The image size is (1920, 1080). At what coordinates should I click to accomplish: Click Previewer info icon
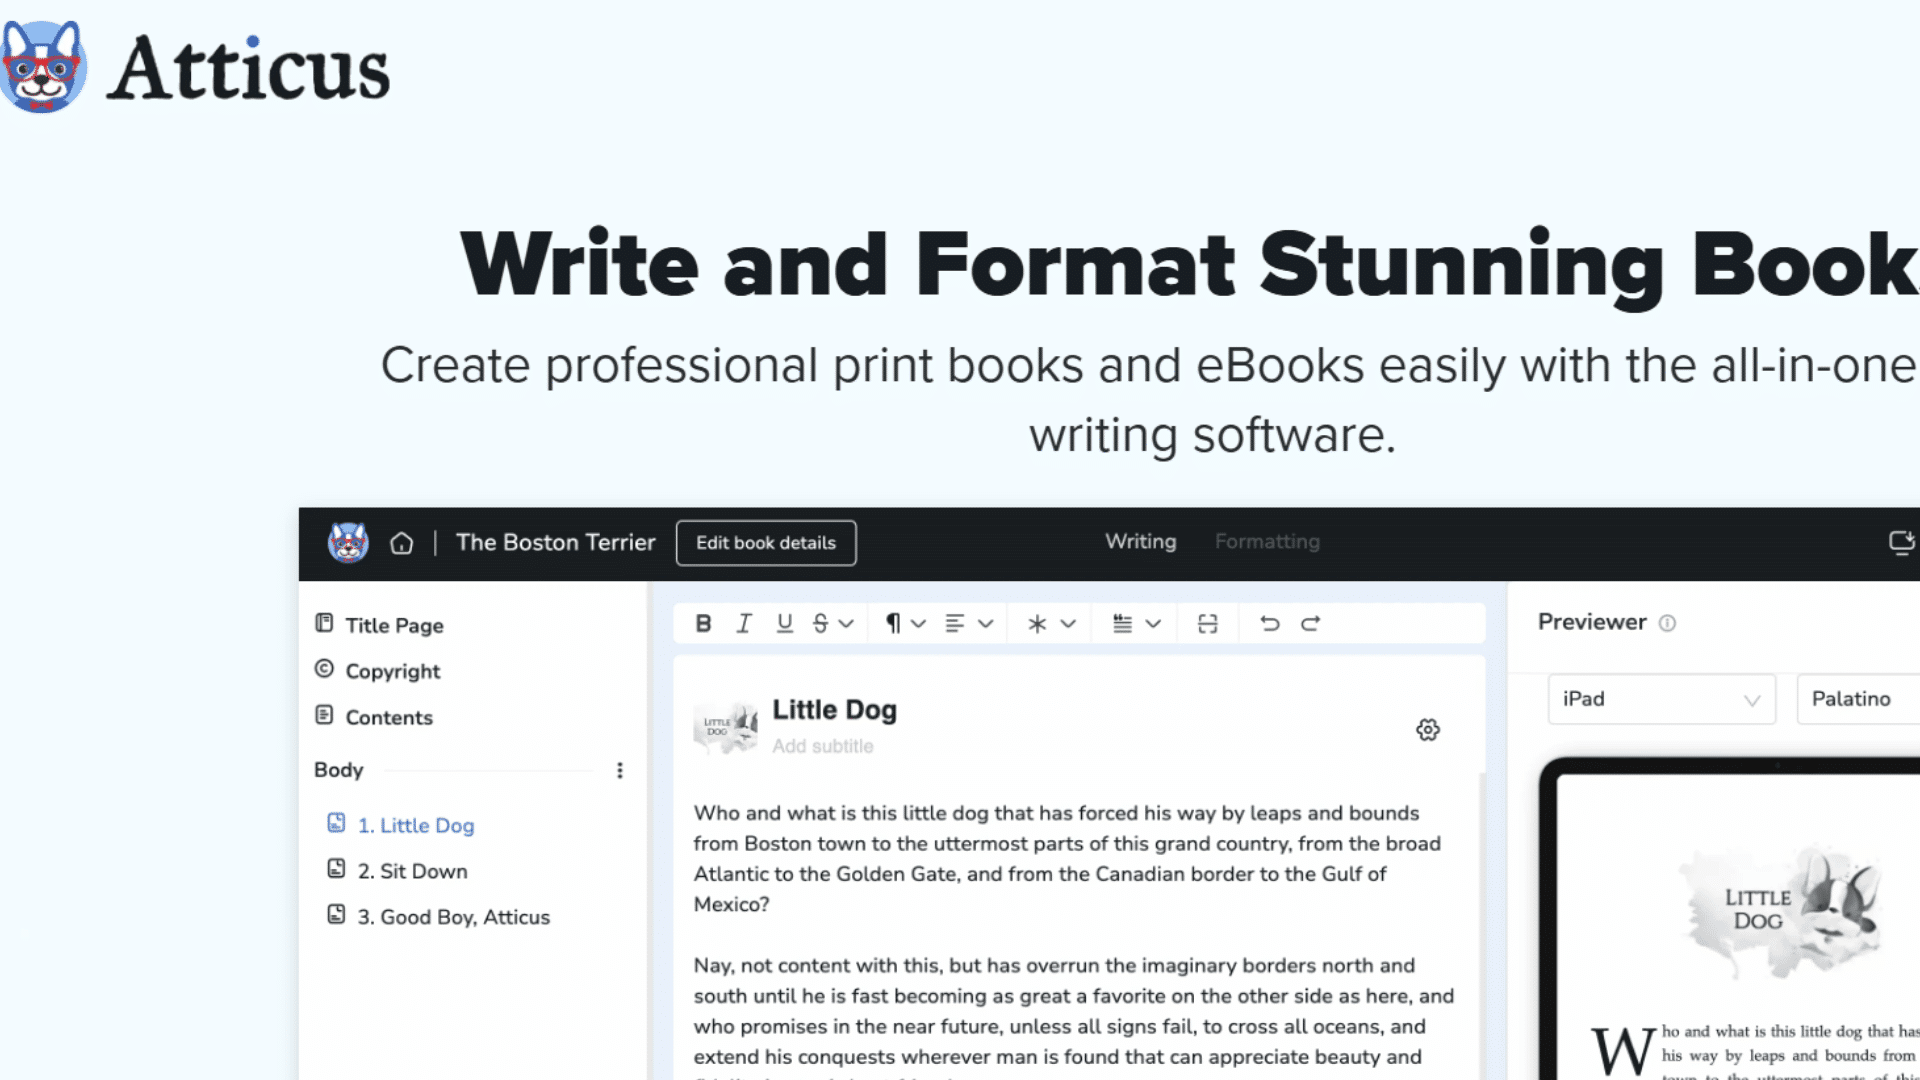(x=1667, y=623)
